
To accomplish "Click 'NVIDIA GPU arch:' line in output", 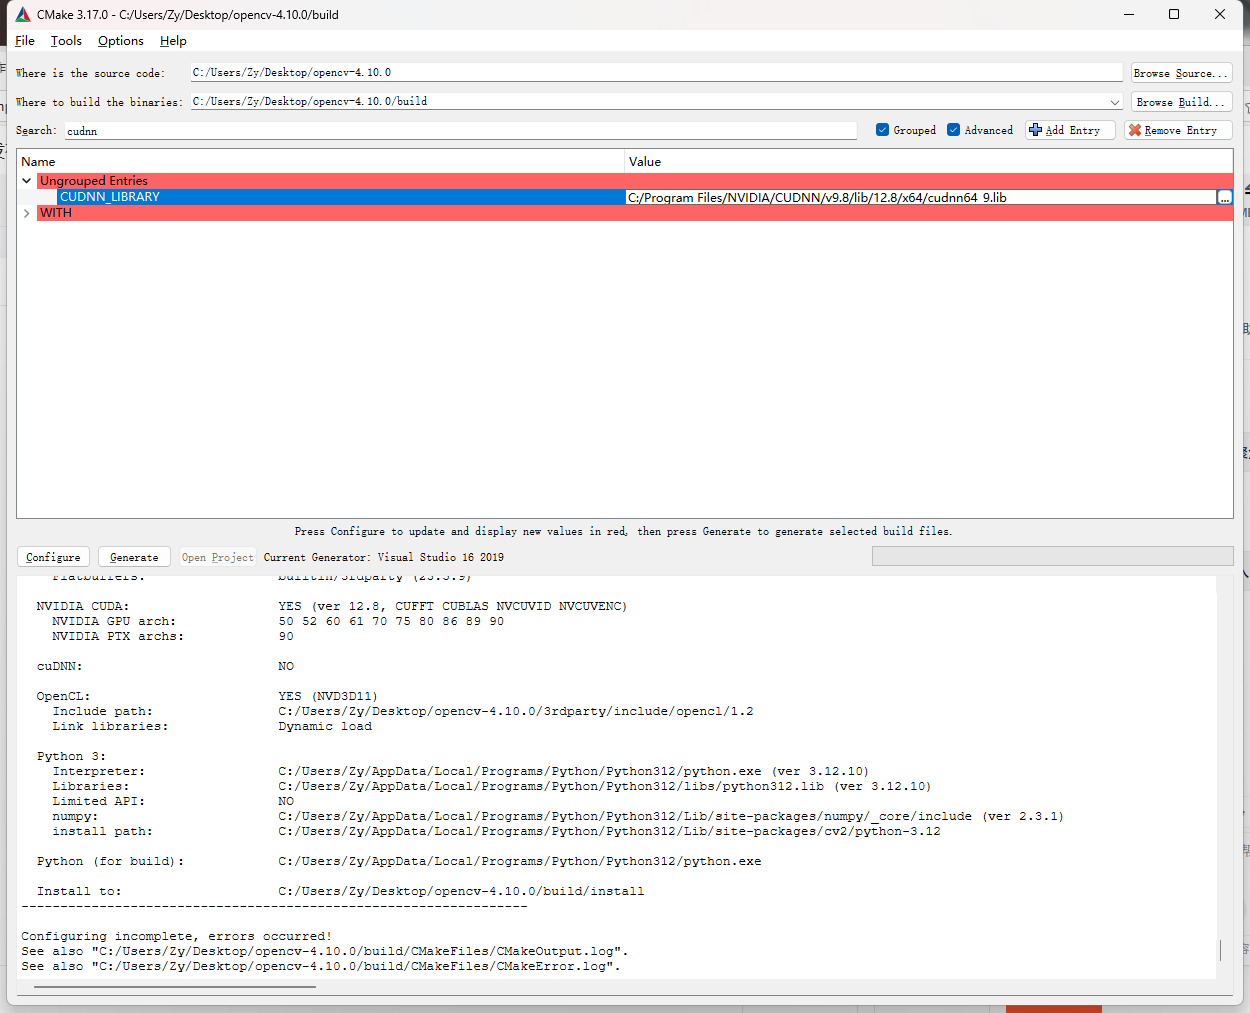I will click(x=278, y=621).
